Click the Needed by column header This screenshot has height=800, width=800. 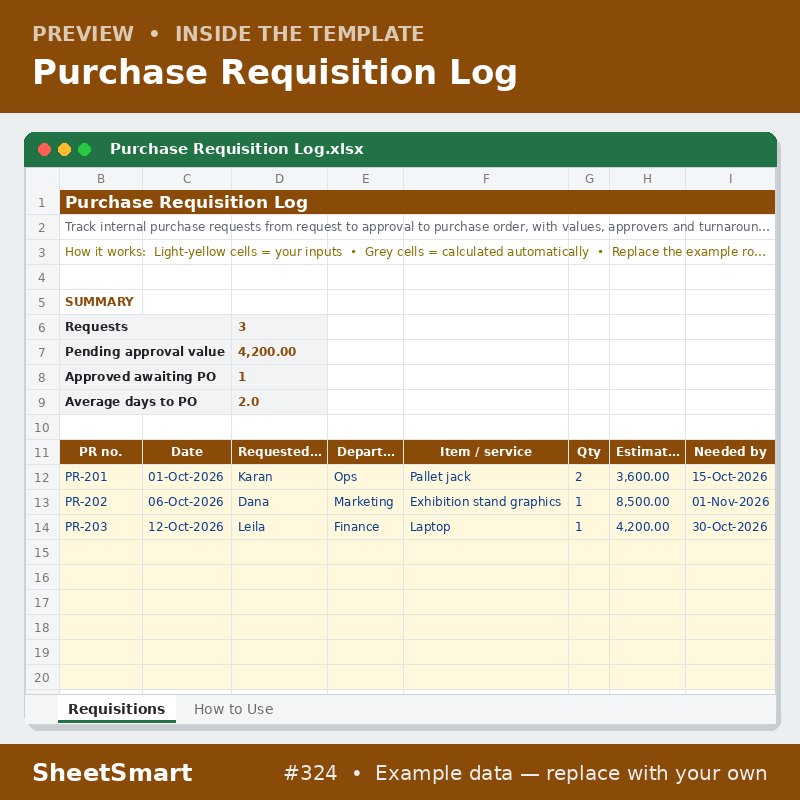tap(730, 452)
